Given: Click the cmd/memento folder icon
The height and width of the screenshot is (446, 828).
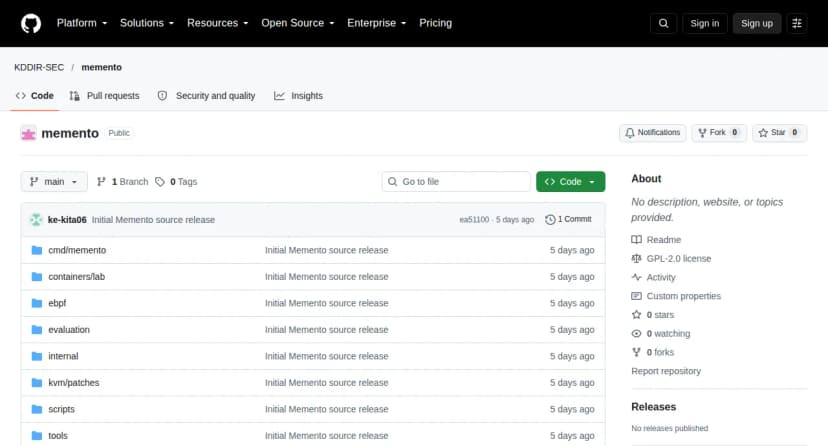Looking at the screenshot, I should [36, 250].
